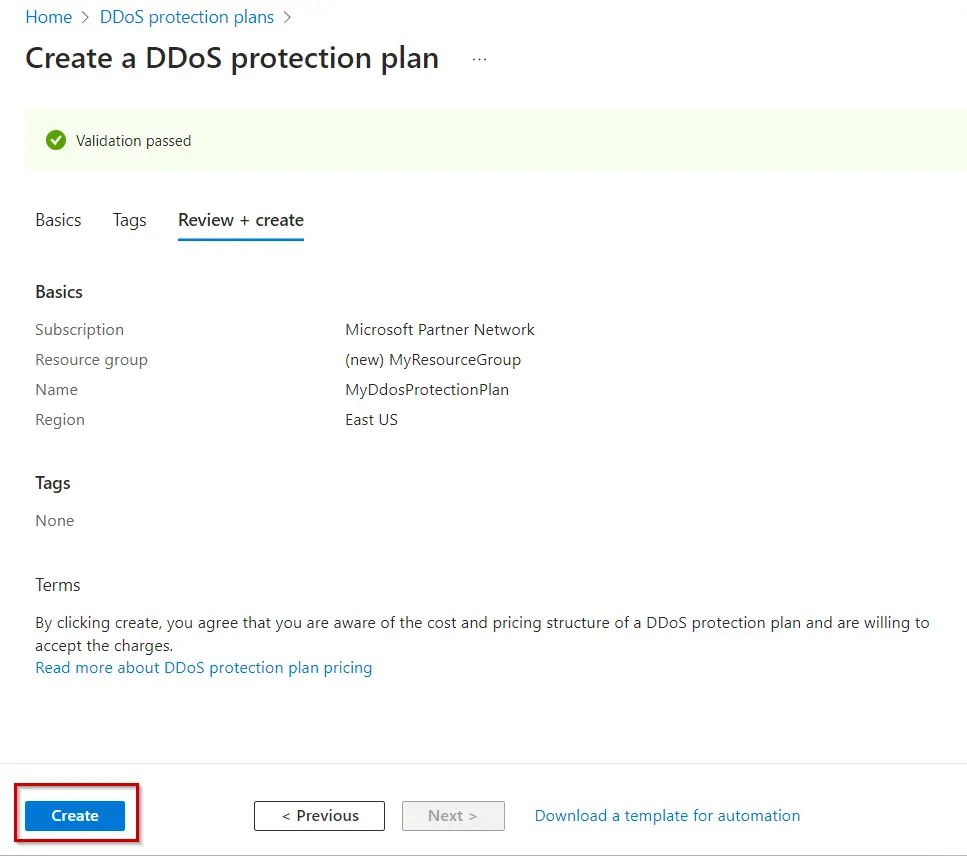The width and height of the screenshot is (967, 856).
Task: Click the chevron after DDoS protection plans
Action: tap(287, 17)
